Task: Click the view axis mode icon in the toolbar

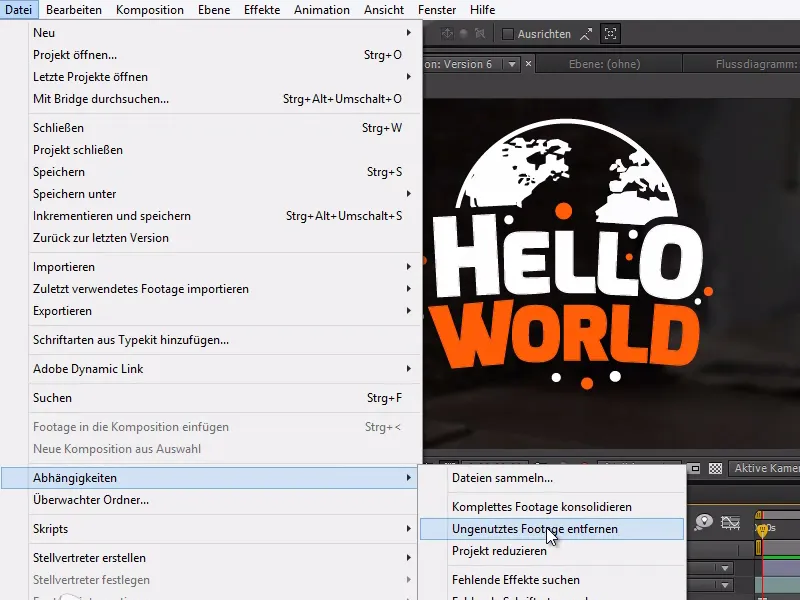Action: pyautogui.click(x=480, y=34)
